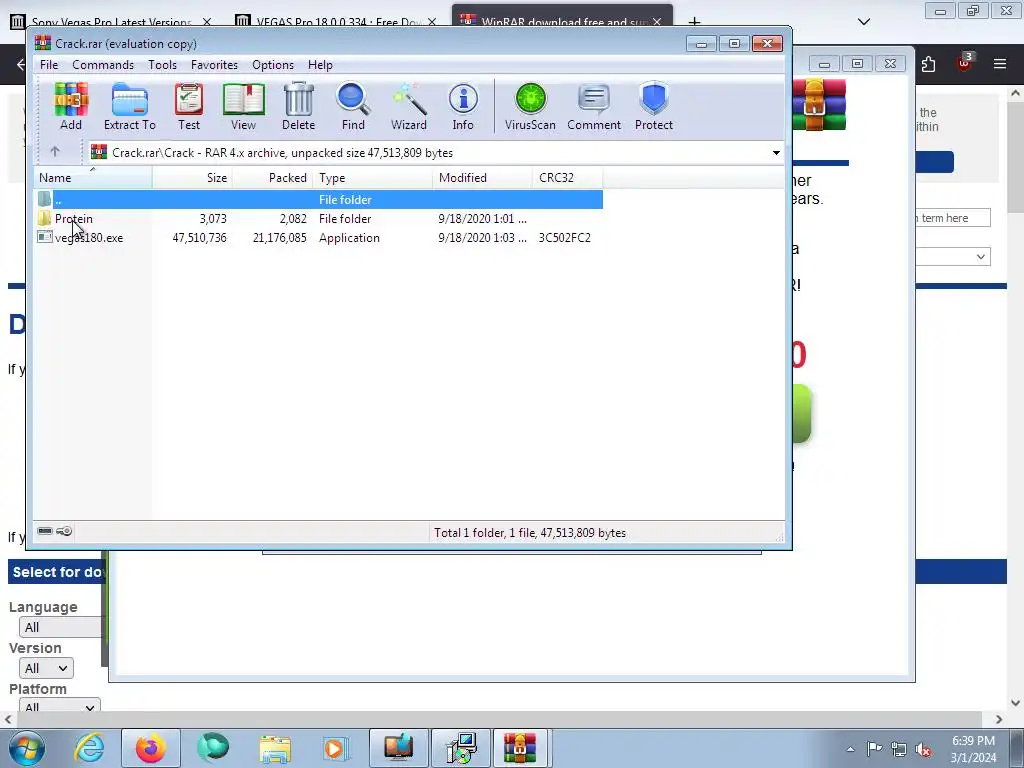Viewport: 1024px width, 768px height.
Task: Switch to Firefox on taskbar
Action: 150,748
